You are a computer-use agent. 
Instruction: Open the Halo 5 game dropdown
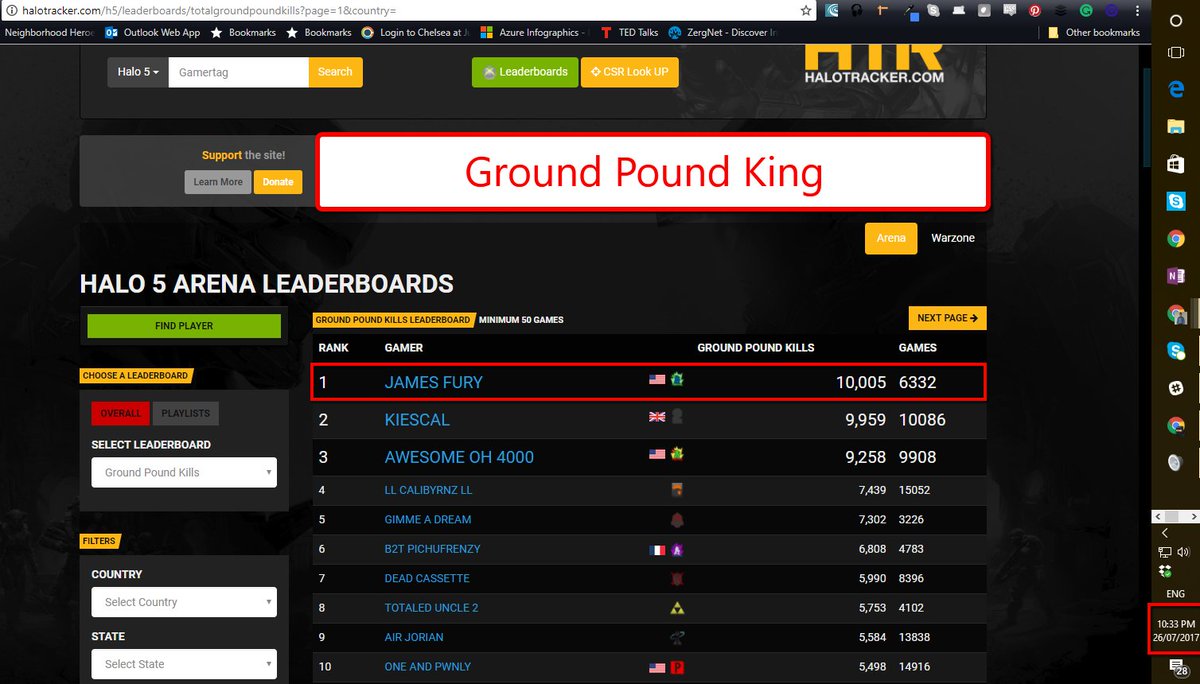pos(138,72)
